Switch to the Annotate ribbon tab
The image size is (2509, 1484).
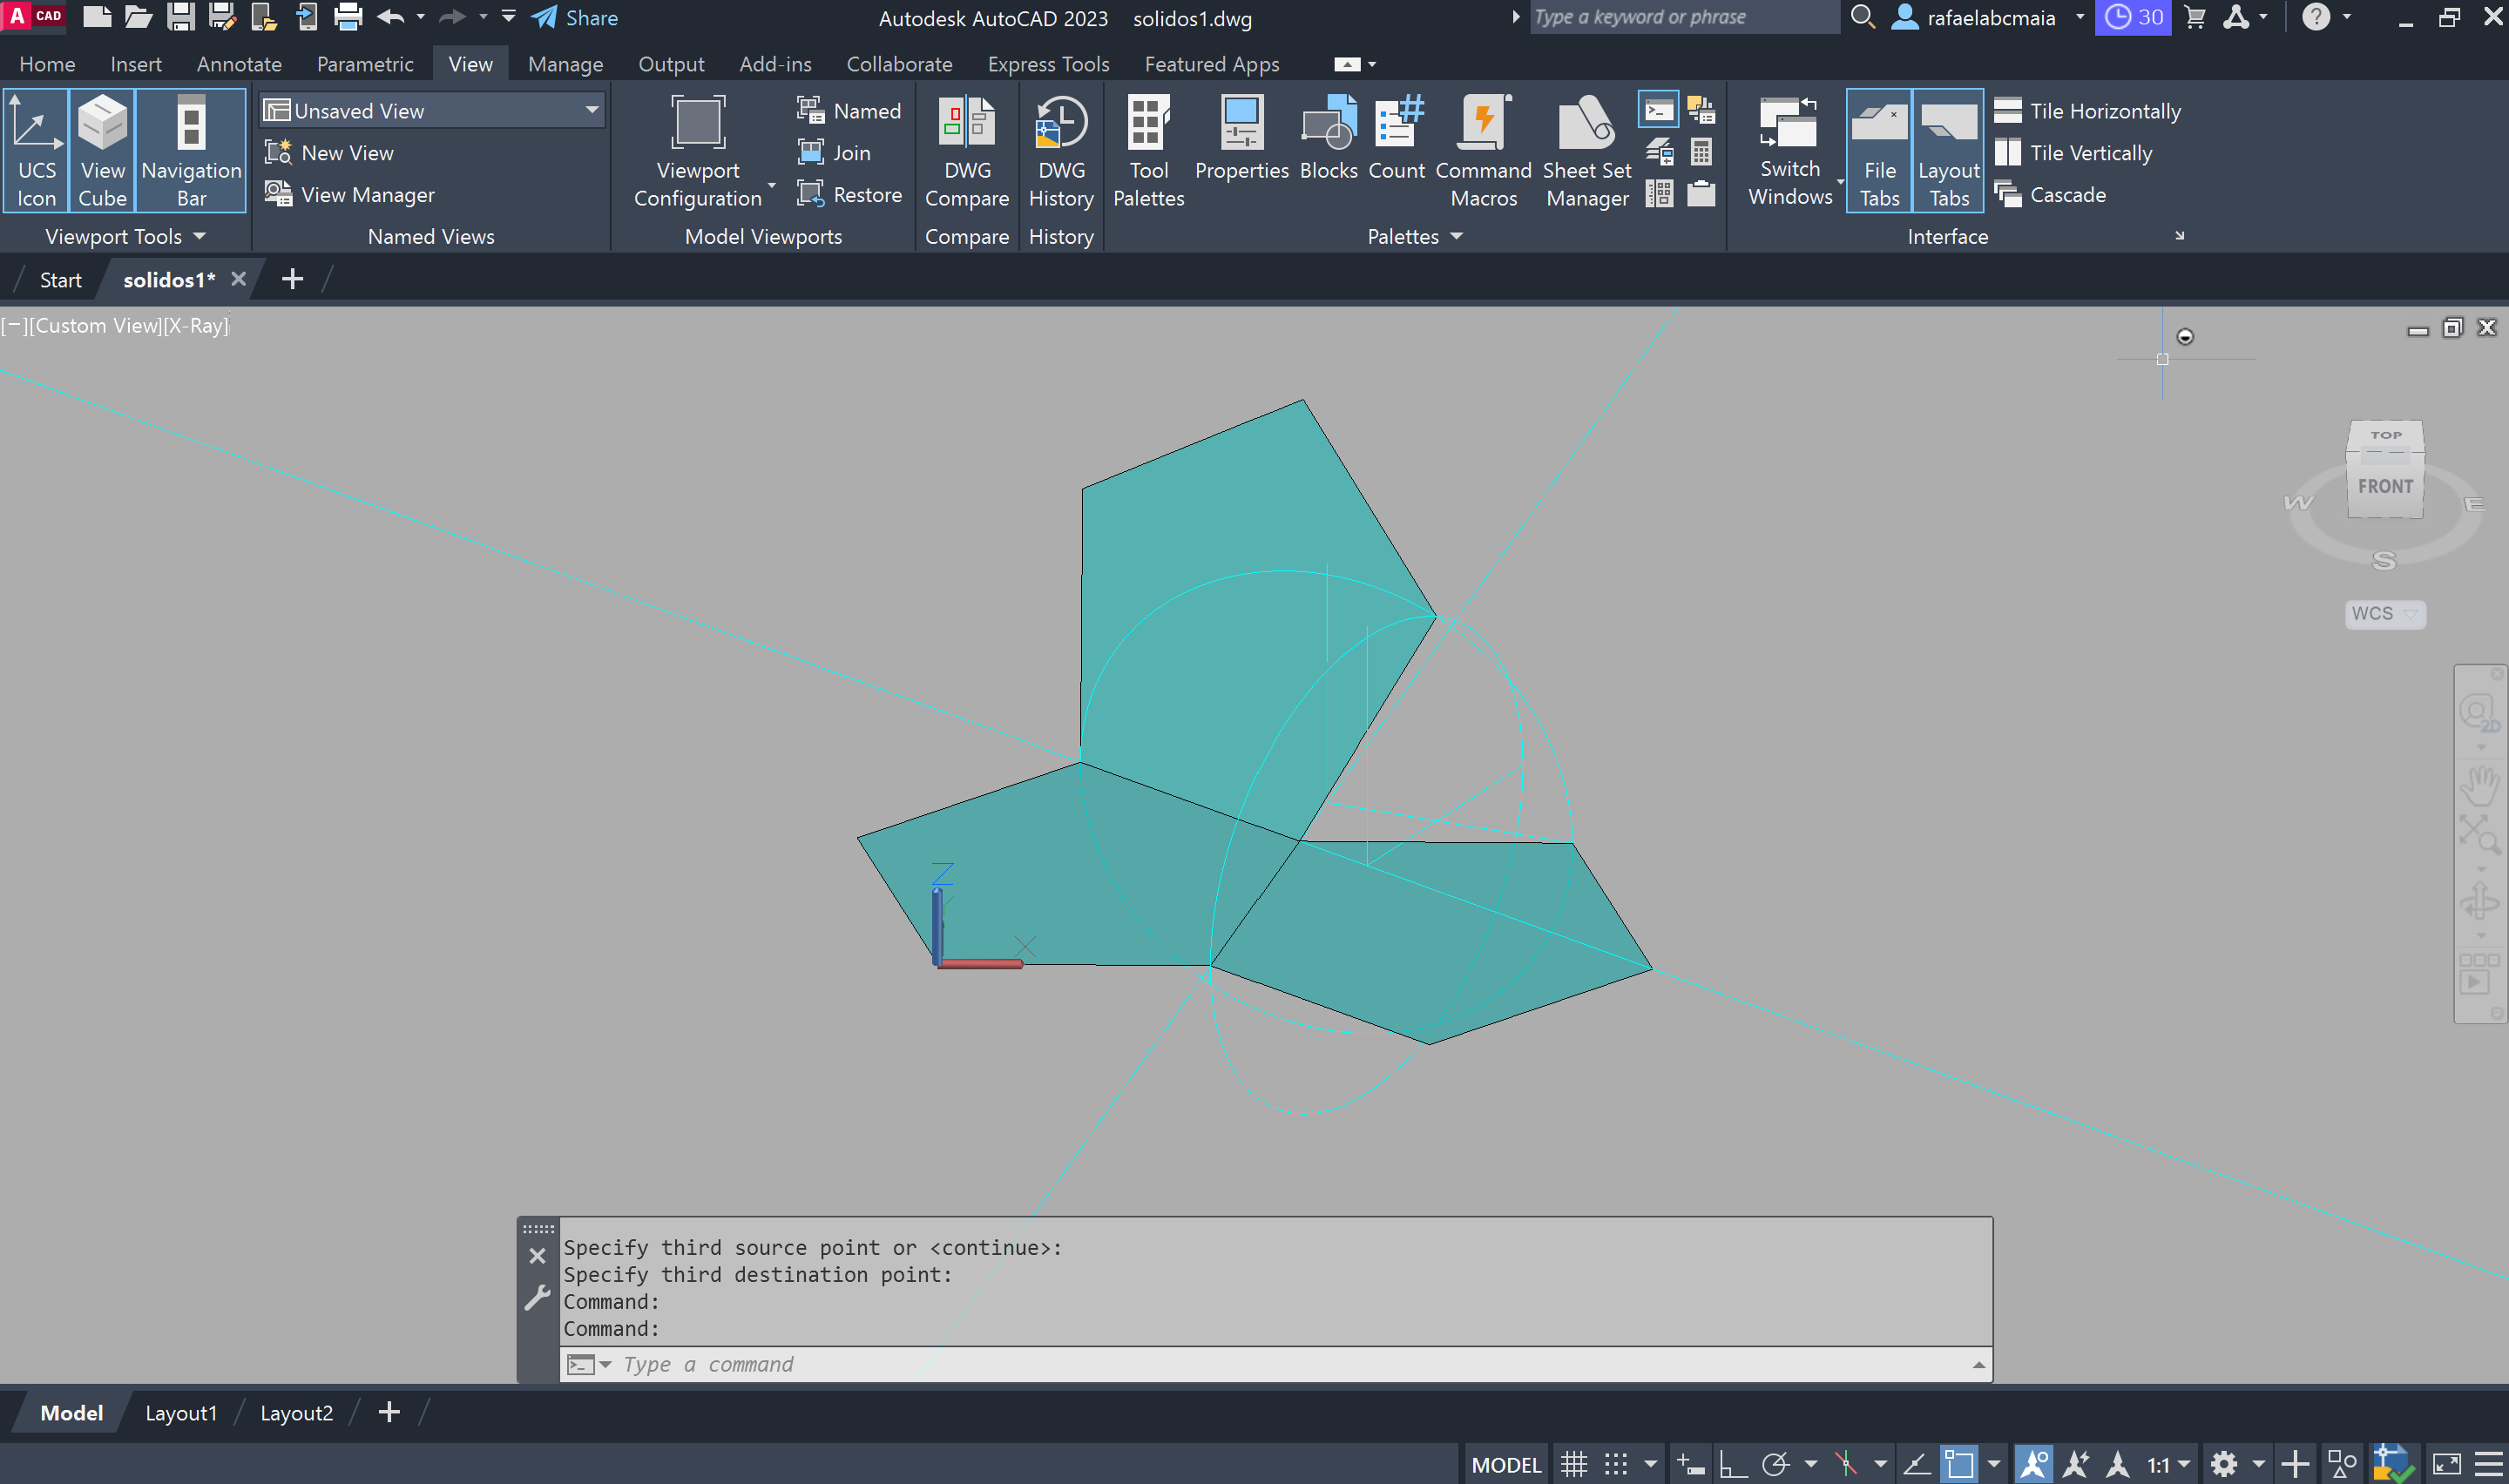coord(239,64)
